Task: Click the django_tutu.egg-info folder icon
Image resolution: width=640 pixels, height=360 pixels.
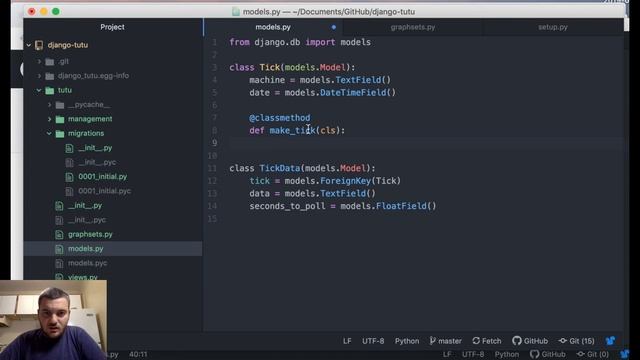Action: pos(50,76)
